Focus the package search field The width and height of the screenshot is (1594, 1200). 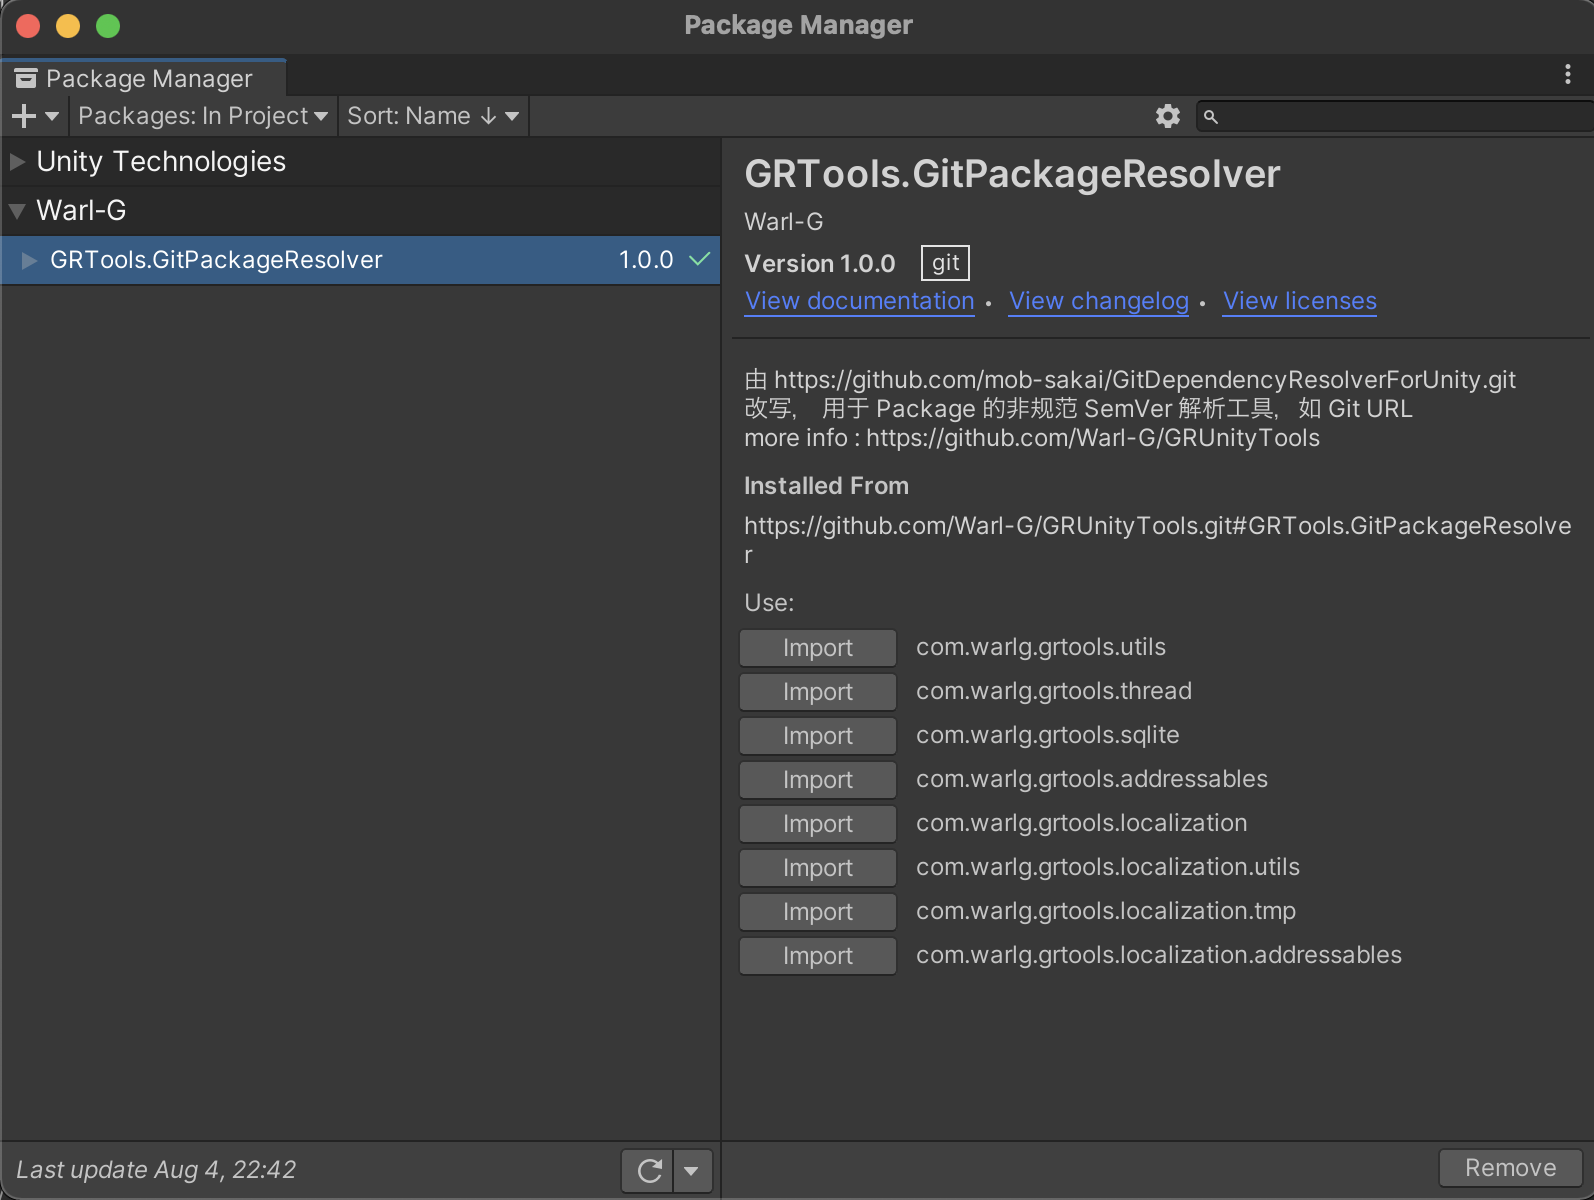tap(1395, 117)
